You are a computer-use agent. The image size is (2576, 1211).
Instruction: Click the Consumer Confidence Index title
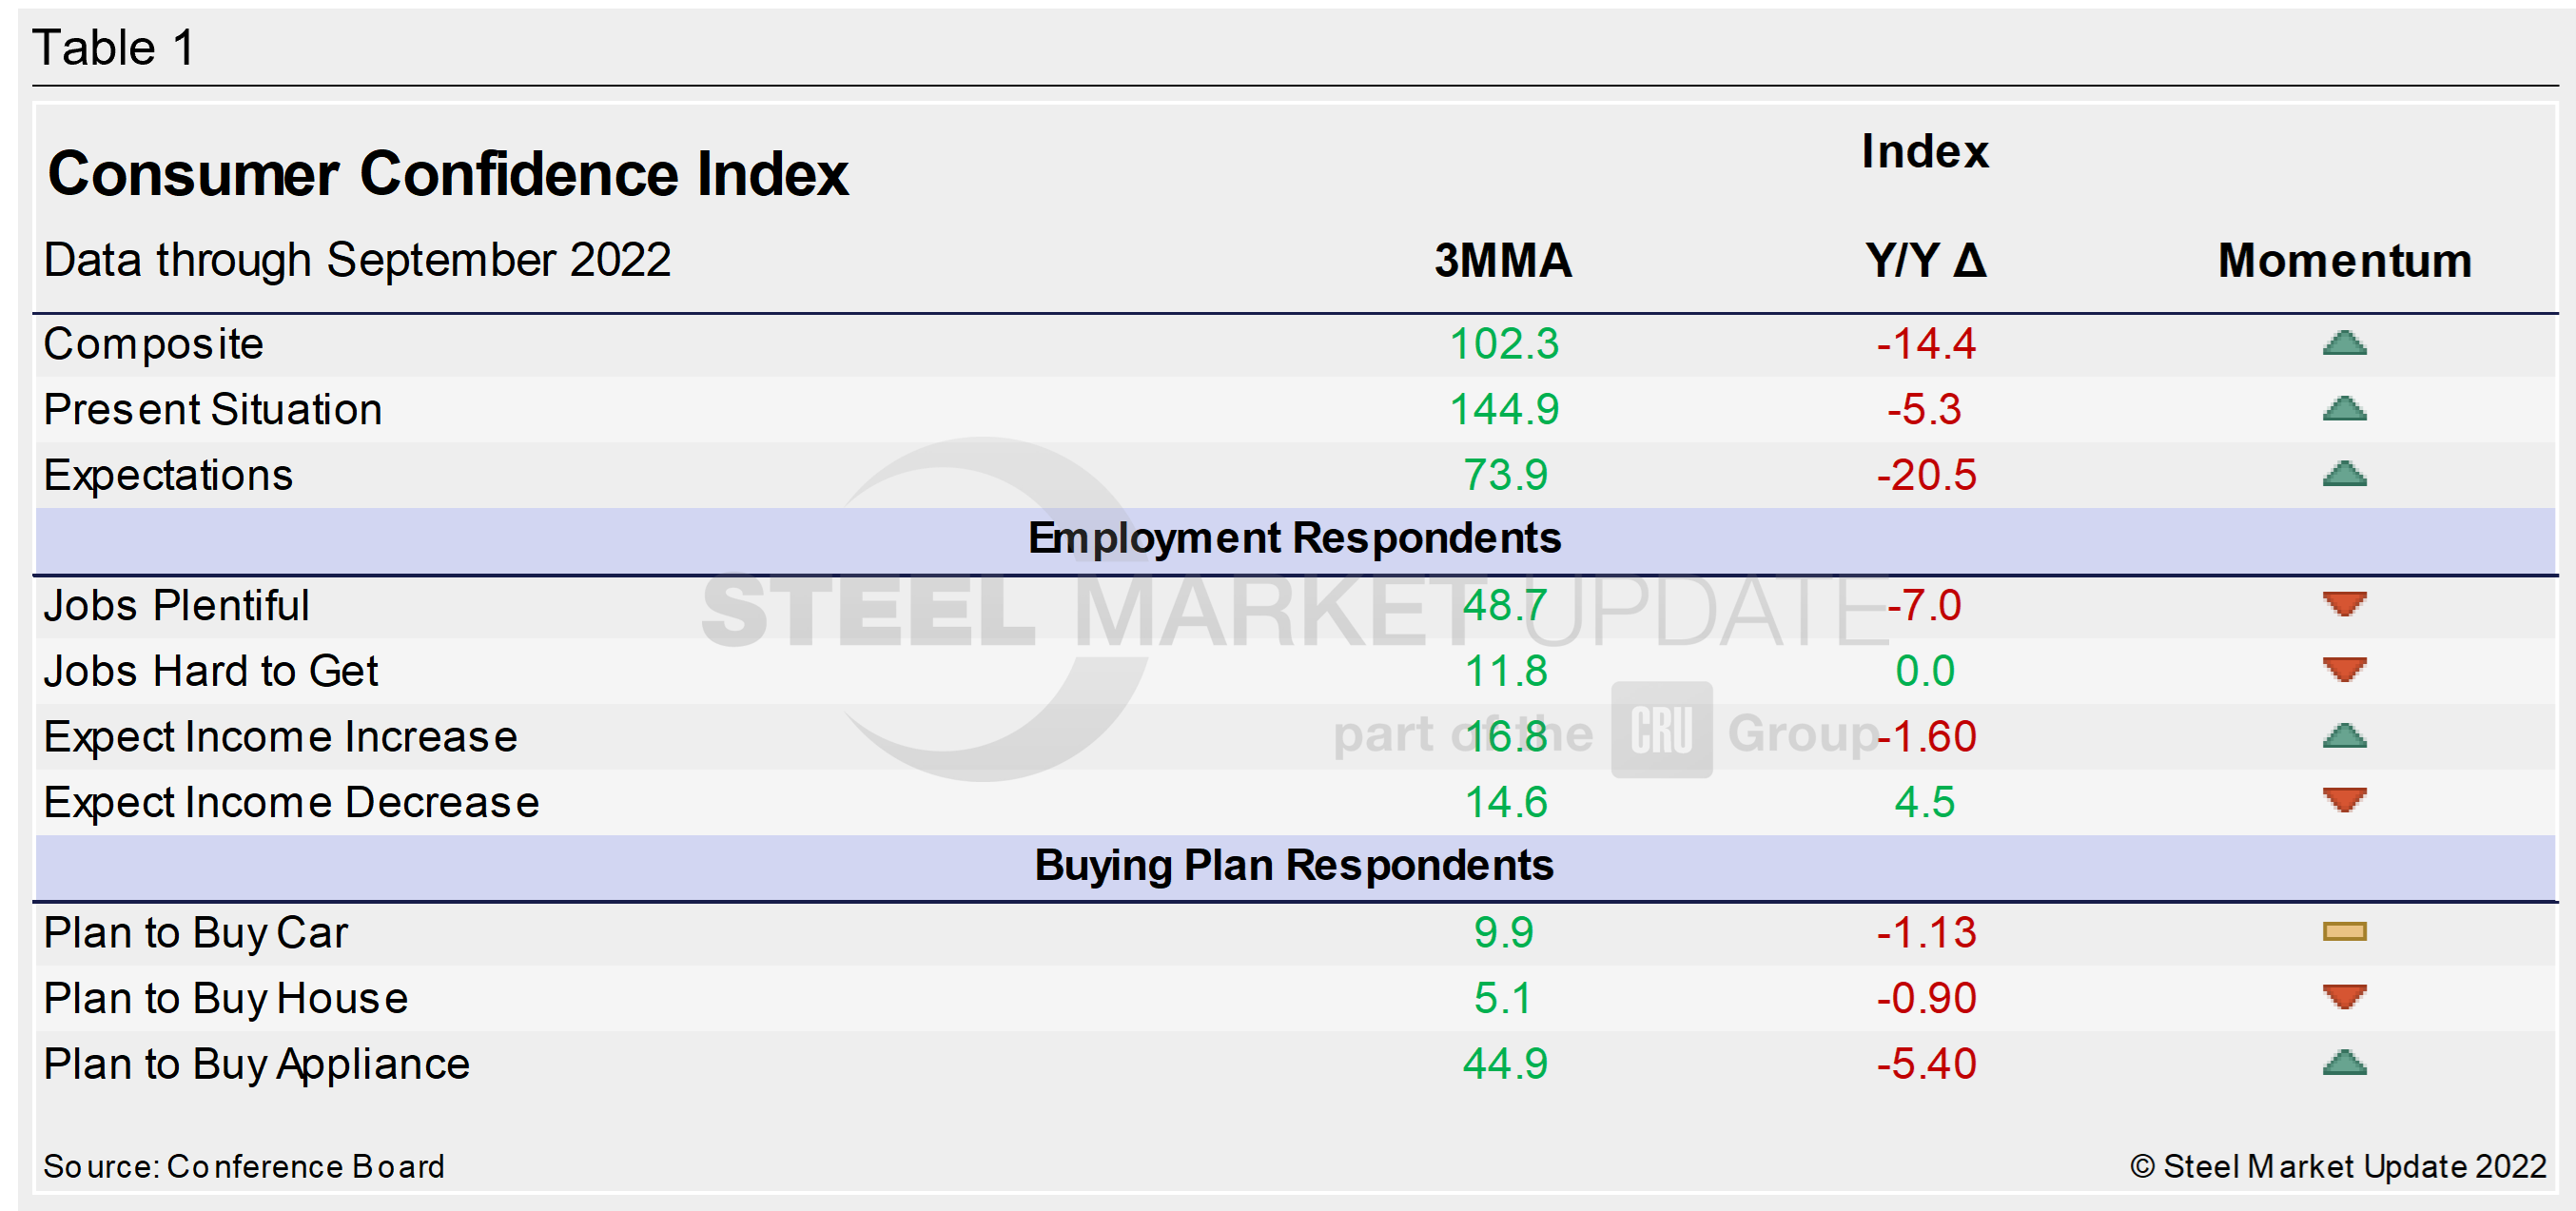(x=448, y=174)
